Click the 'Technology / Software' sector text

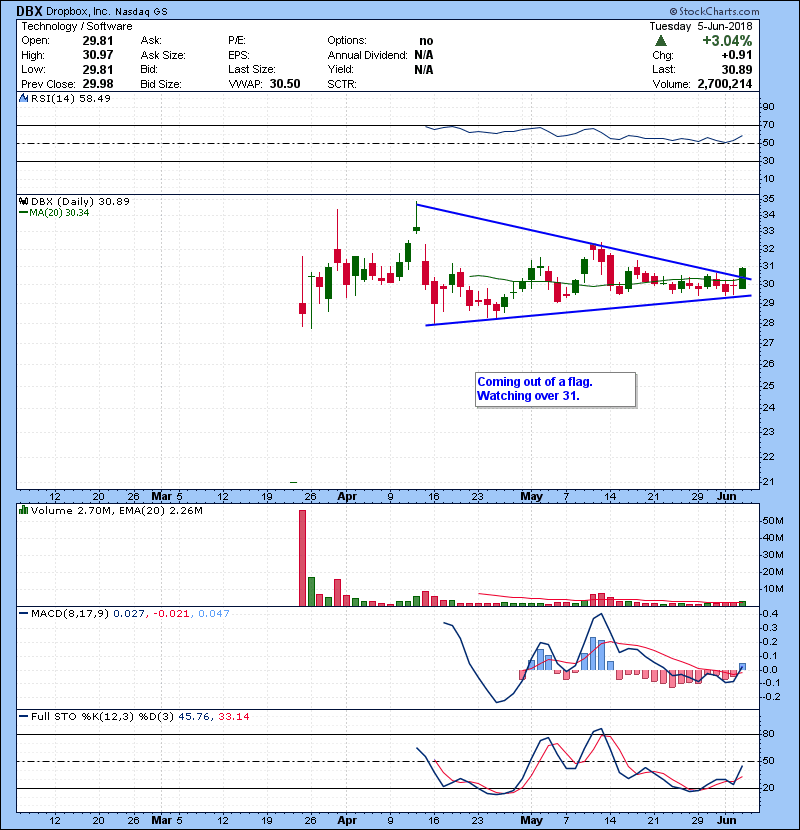tap(77, 26)
